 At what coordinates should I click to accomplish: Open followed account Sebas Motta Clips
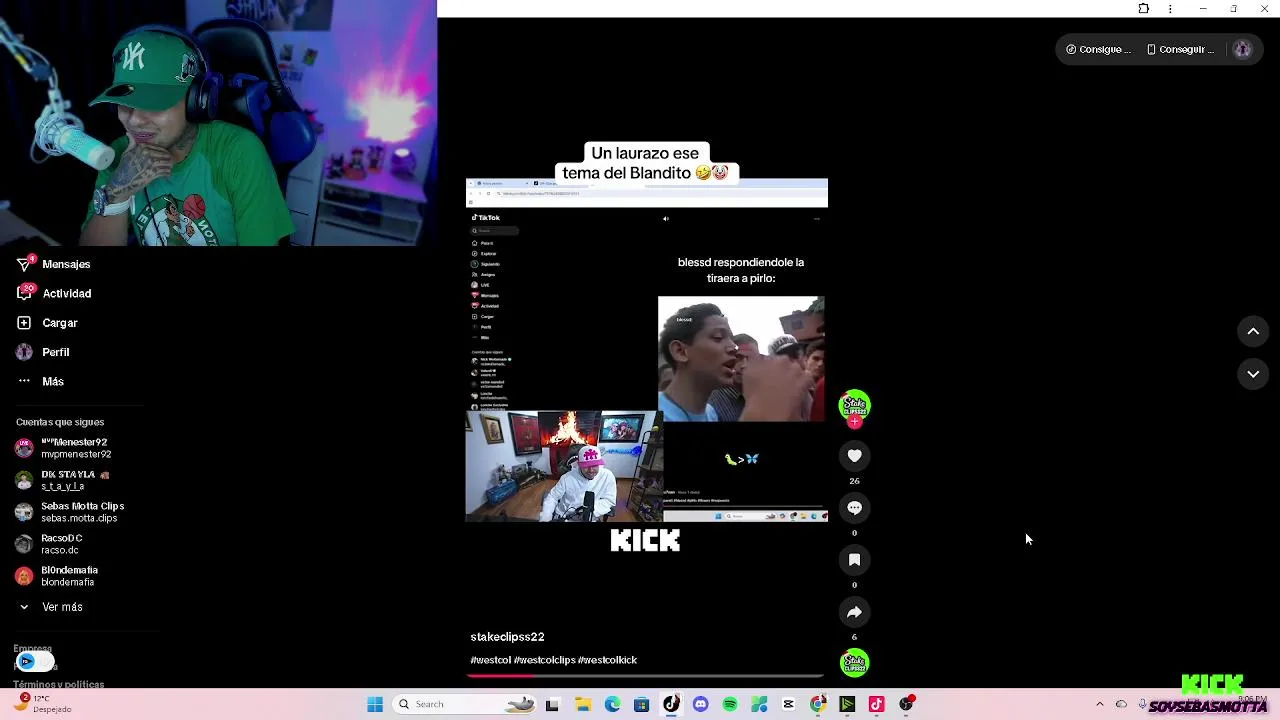click(x=70, y=512)
